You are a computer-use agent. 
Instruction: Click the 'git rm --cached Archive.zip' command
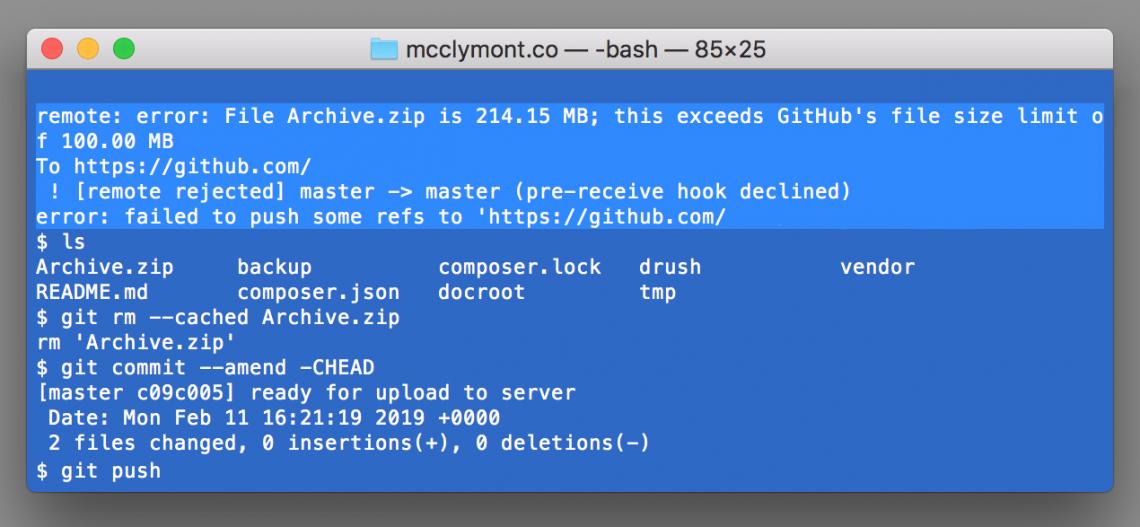(230, 317)
